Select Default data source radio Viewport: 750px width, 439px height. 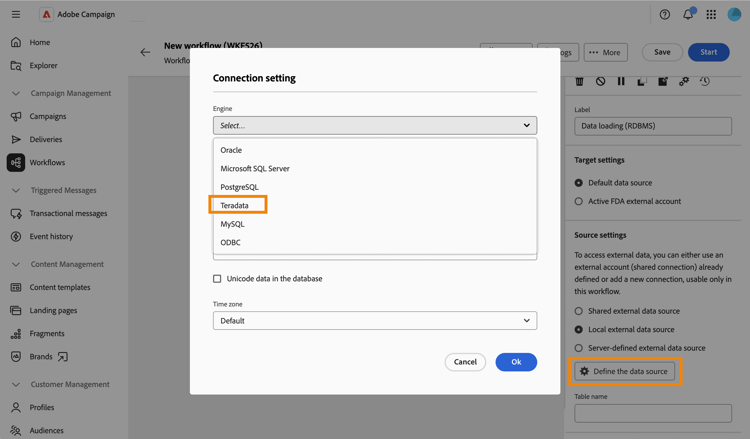(x=579, y=183)
